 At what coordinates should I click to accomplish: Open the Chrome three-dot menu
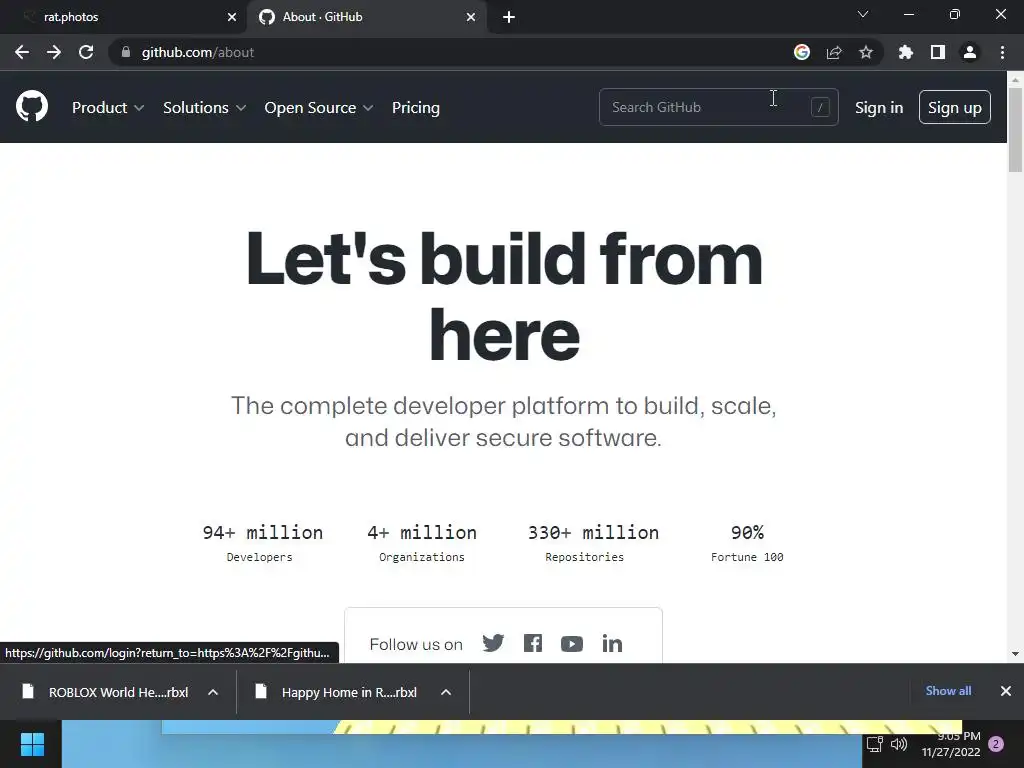click(1002, 52)
